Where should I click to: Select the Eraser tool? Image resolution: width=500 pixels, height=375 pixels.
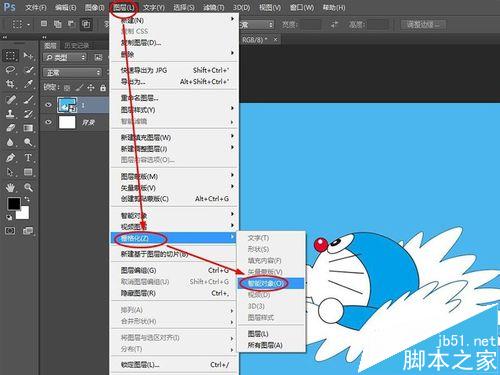tap(10, 128)
